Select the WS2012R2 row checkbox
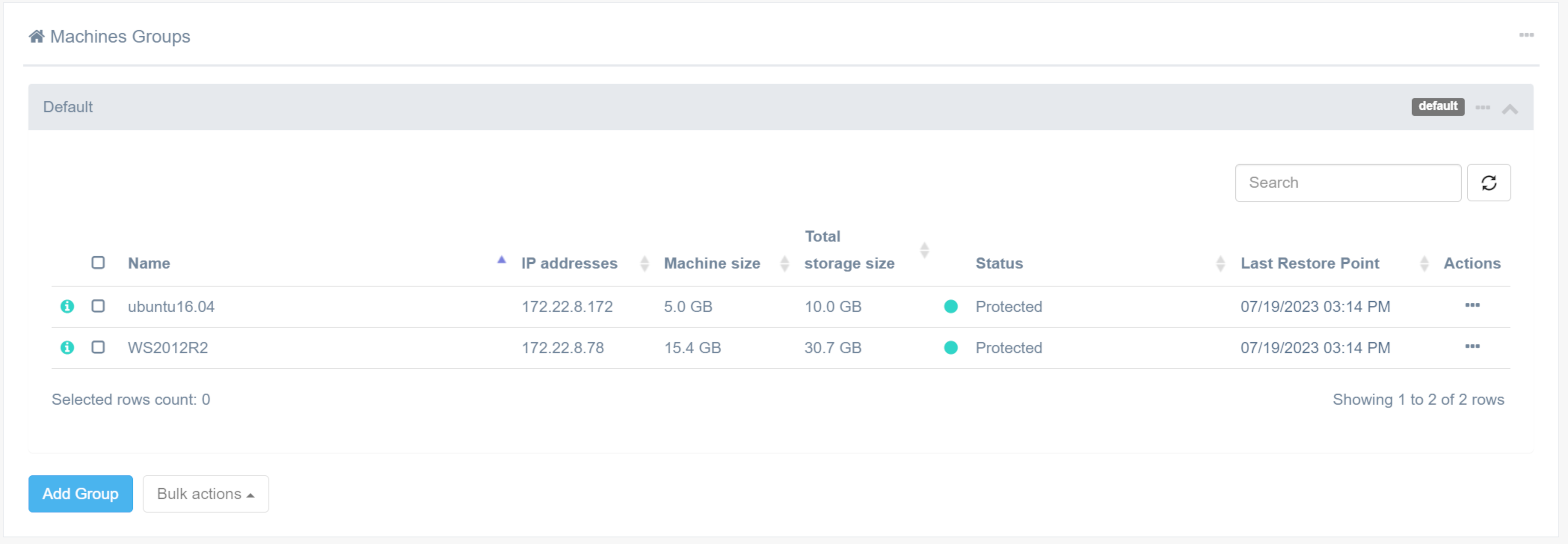The height and width of the screenshot is (544, 1568). (98, 348)
